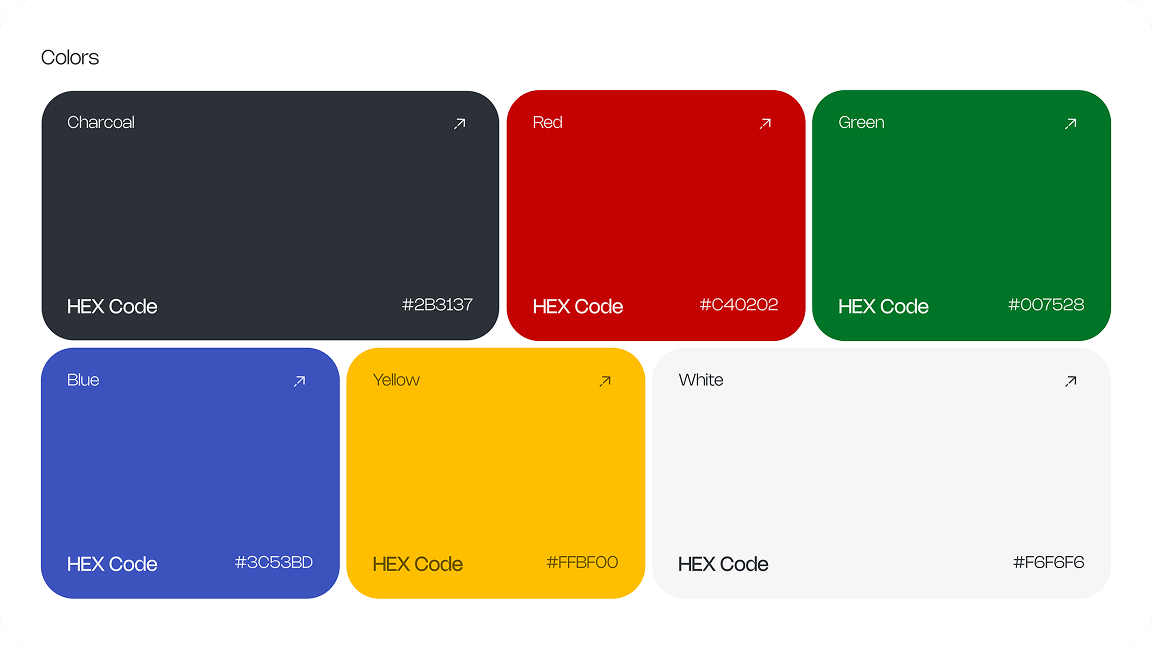Image resolution: width=1152 pixels, height=647 pixels.
Task: Click the #FFBF00 hex value
Action: (582, 563)
